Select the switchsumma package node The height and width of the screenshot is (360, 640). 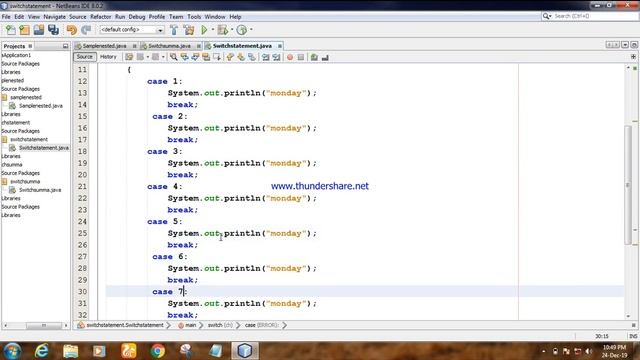click(x=25, y=181)
